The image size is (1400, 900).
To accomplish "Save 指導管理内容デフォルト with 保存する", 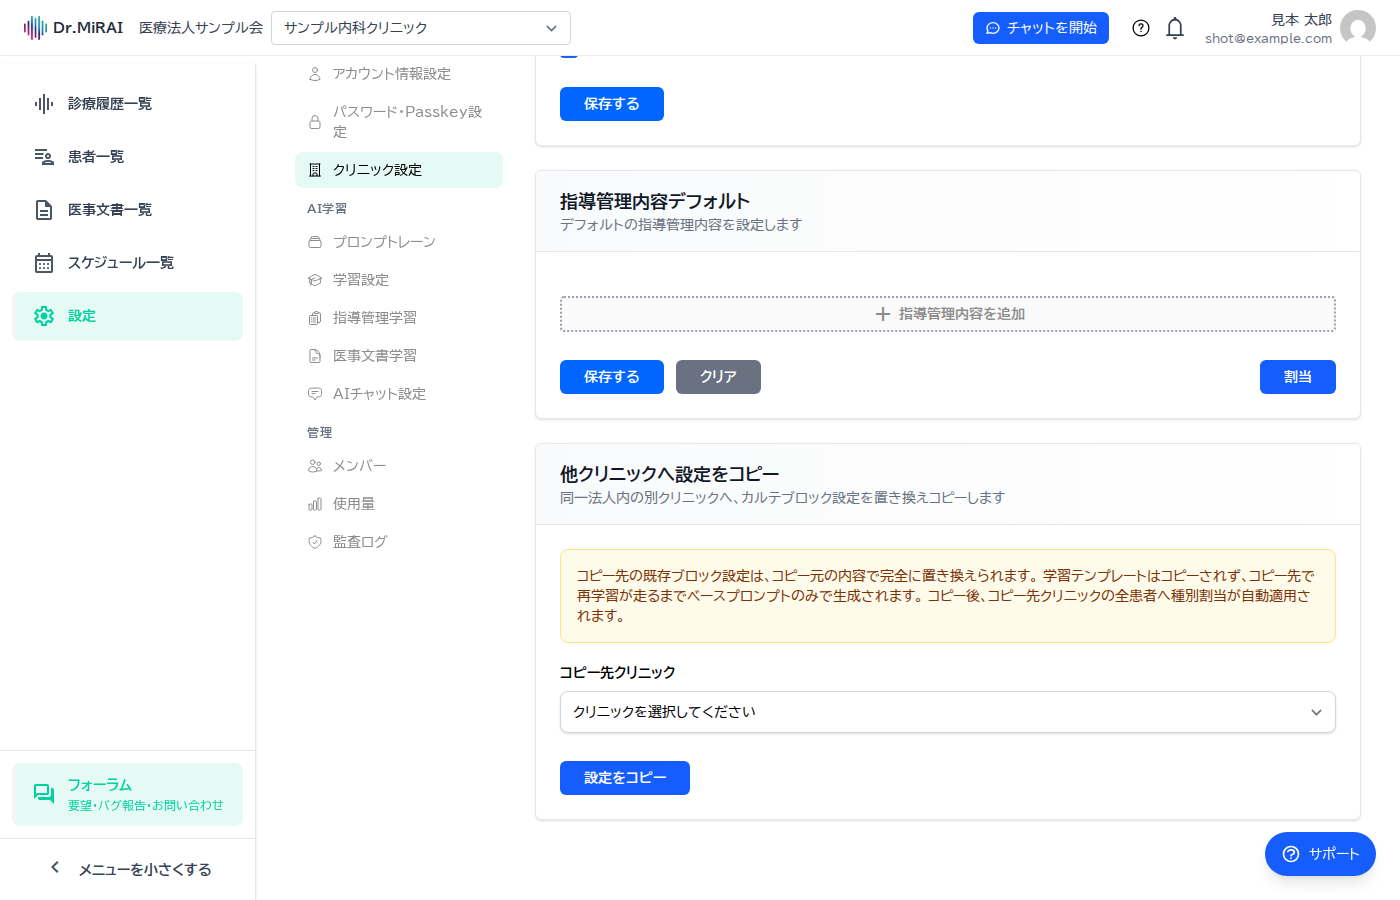I will tap(612, 377).
